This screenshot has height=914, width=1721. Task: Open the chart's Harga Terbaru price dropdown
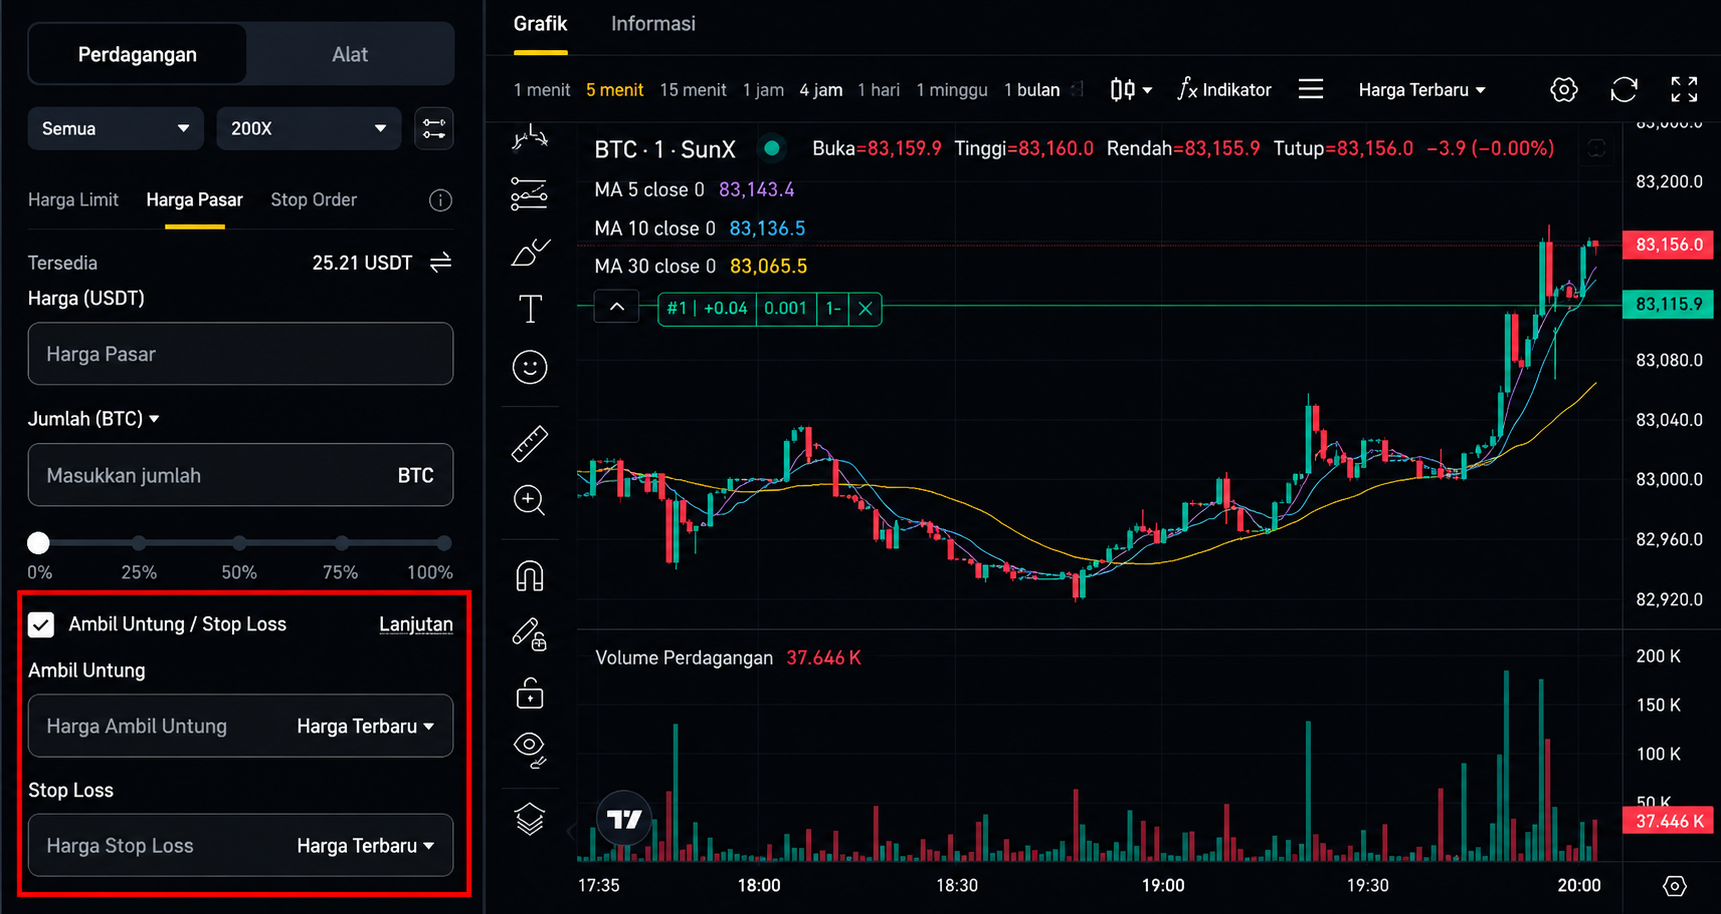[1421, 90]
